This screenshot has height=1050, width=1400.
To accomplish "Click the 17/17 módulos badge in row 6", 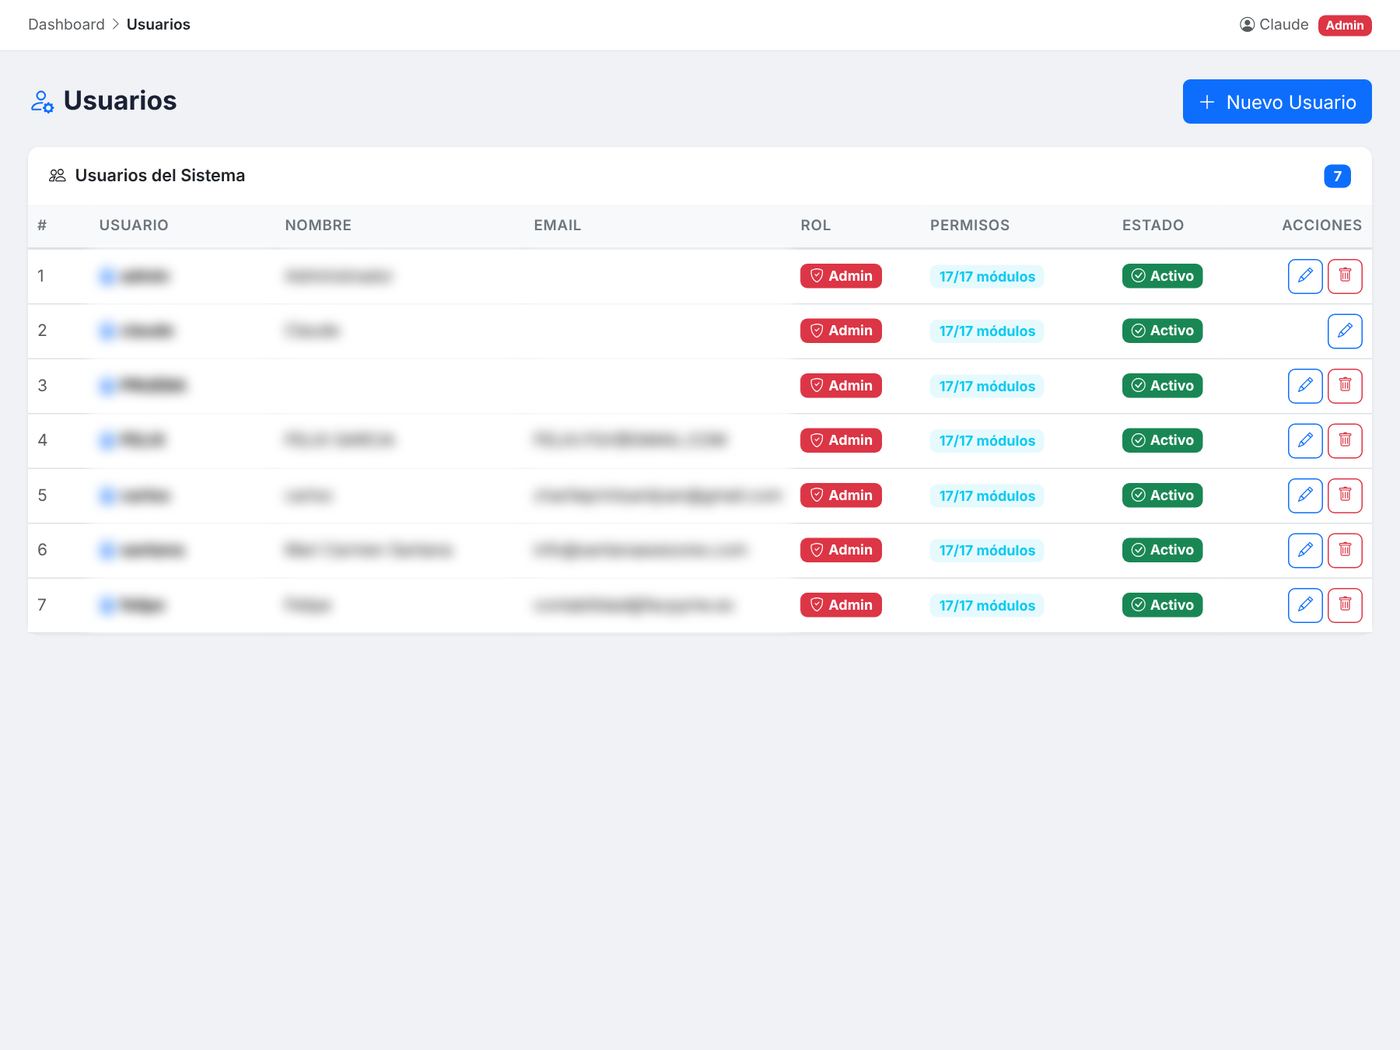I will tap(987, 551).
